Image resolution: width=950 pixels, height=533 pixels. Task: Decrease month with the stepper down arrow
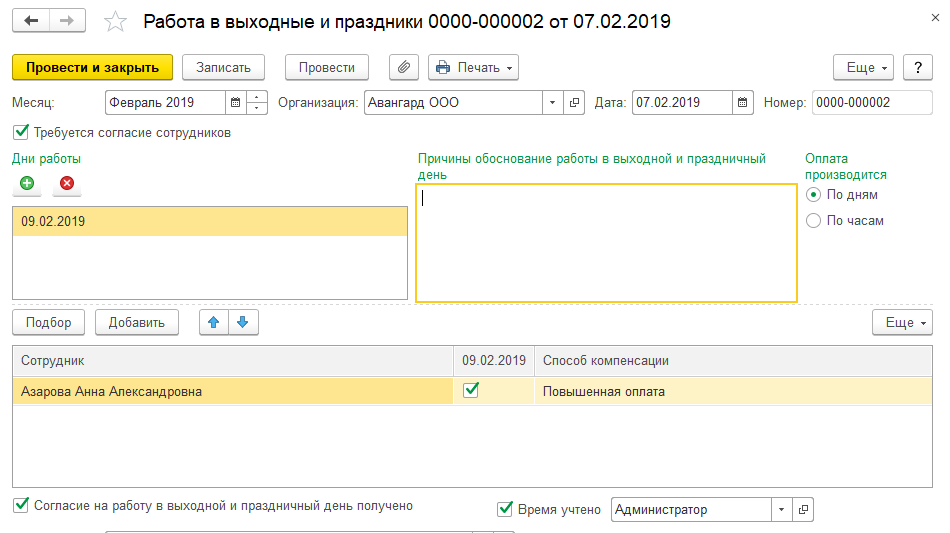[257, 108]
